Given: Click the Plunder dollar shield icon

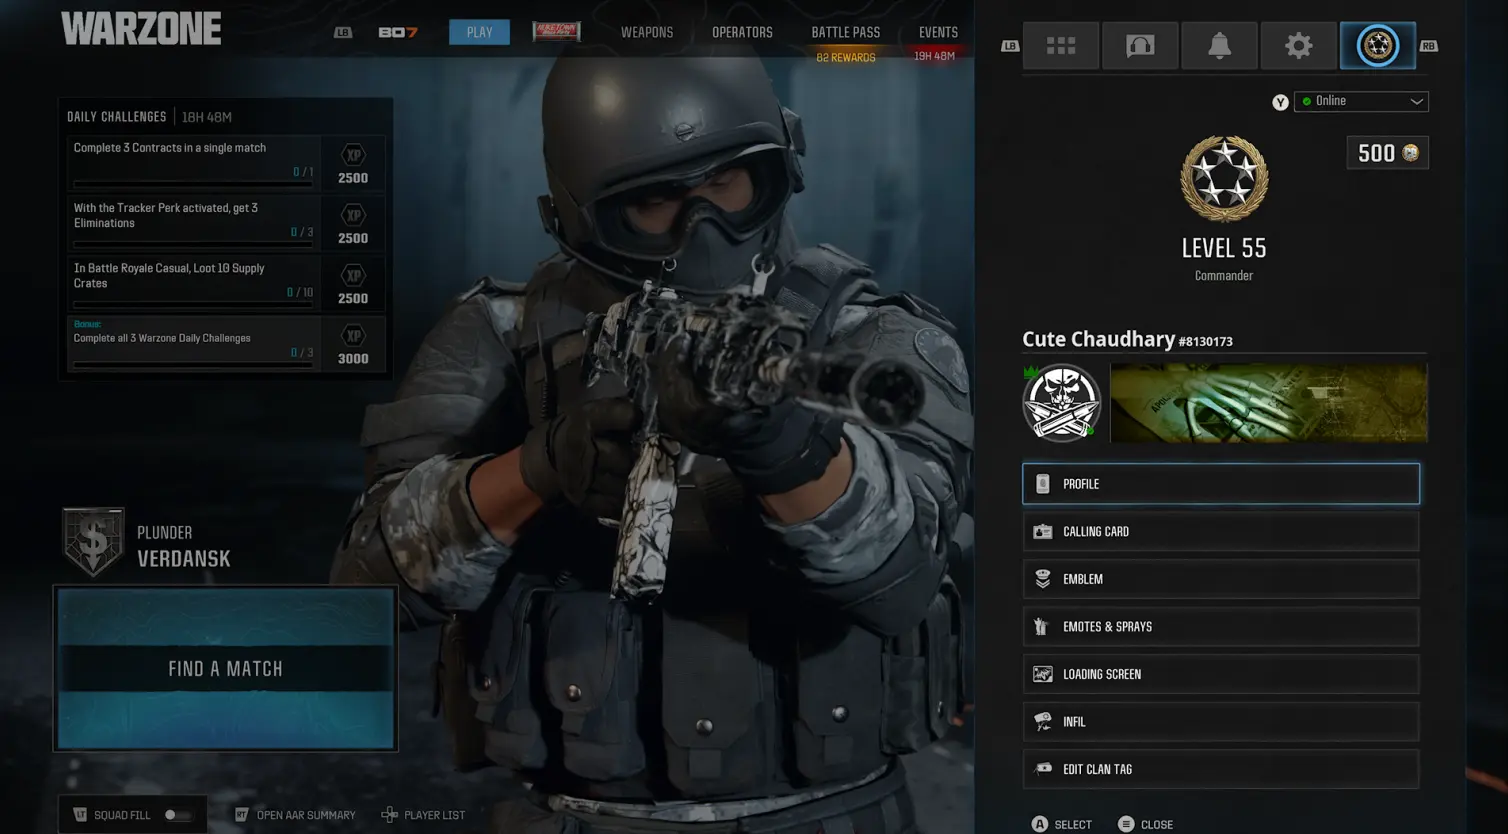Looking at the screenshot, I should coord(93,542).
